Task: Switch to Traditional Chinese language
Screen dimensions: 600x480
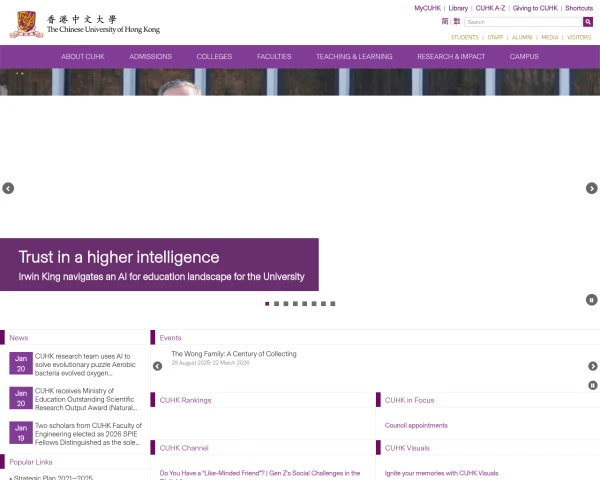Action: [456, 21]
